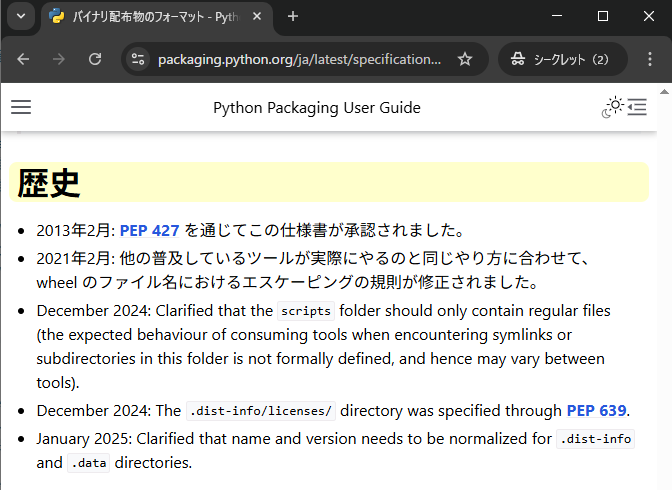
Task: Close the browser window
Action: (649, 16)
